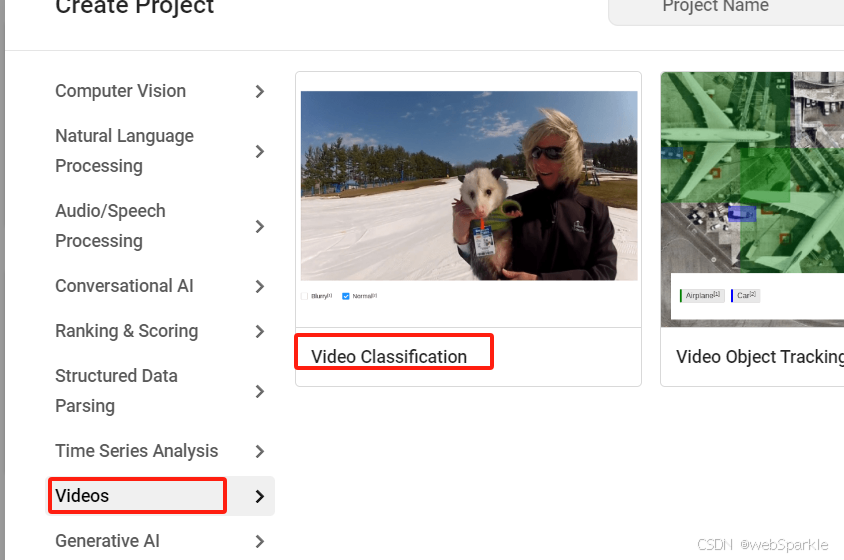
Task: Select the Ranking & Scoring category
Action: [126, 331]
